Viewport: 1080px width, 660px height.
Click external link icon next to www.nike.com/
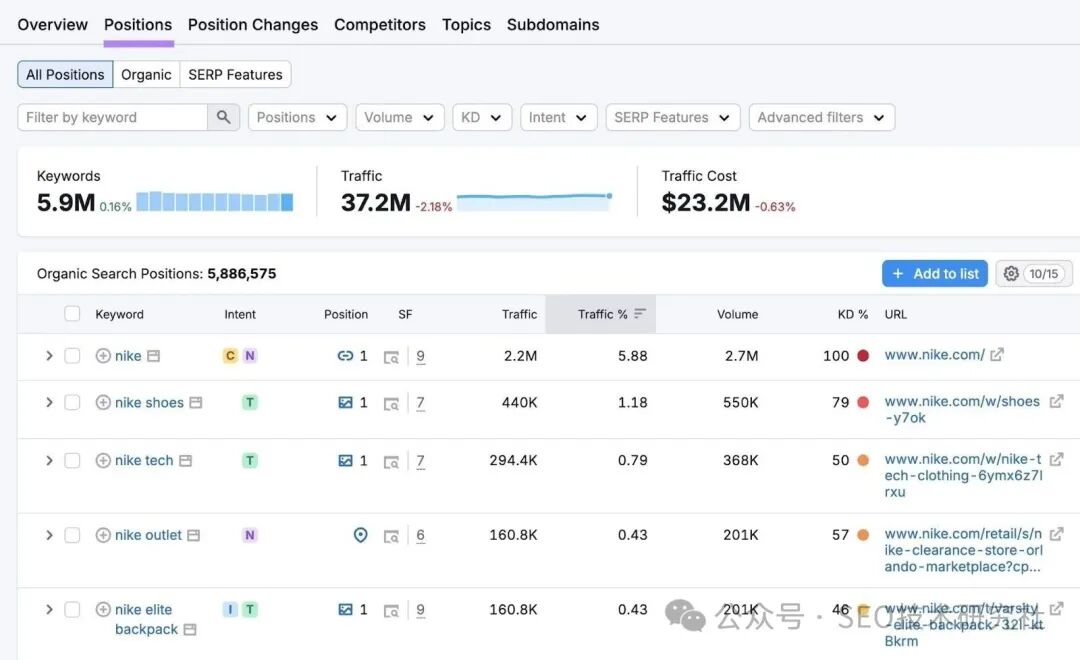(x=997, y=355)
